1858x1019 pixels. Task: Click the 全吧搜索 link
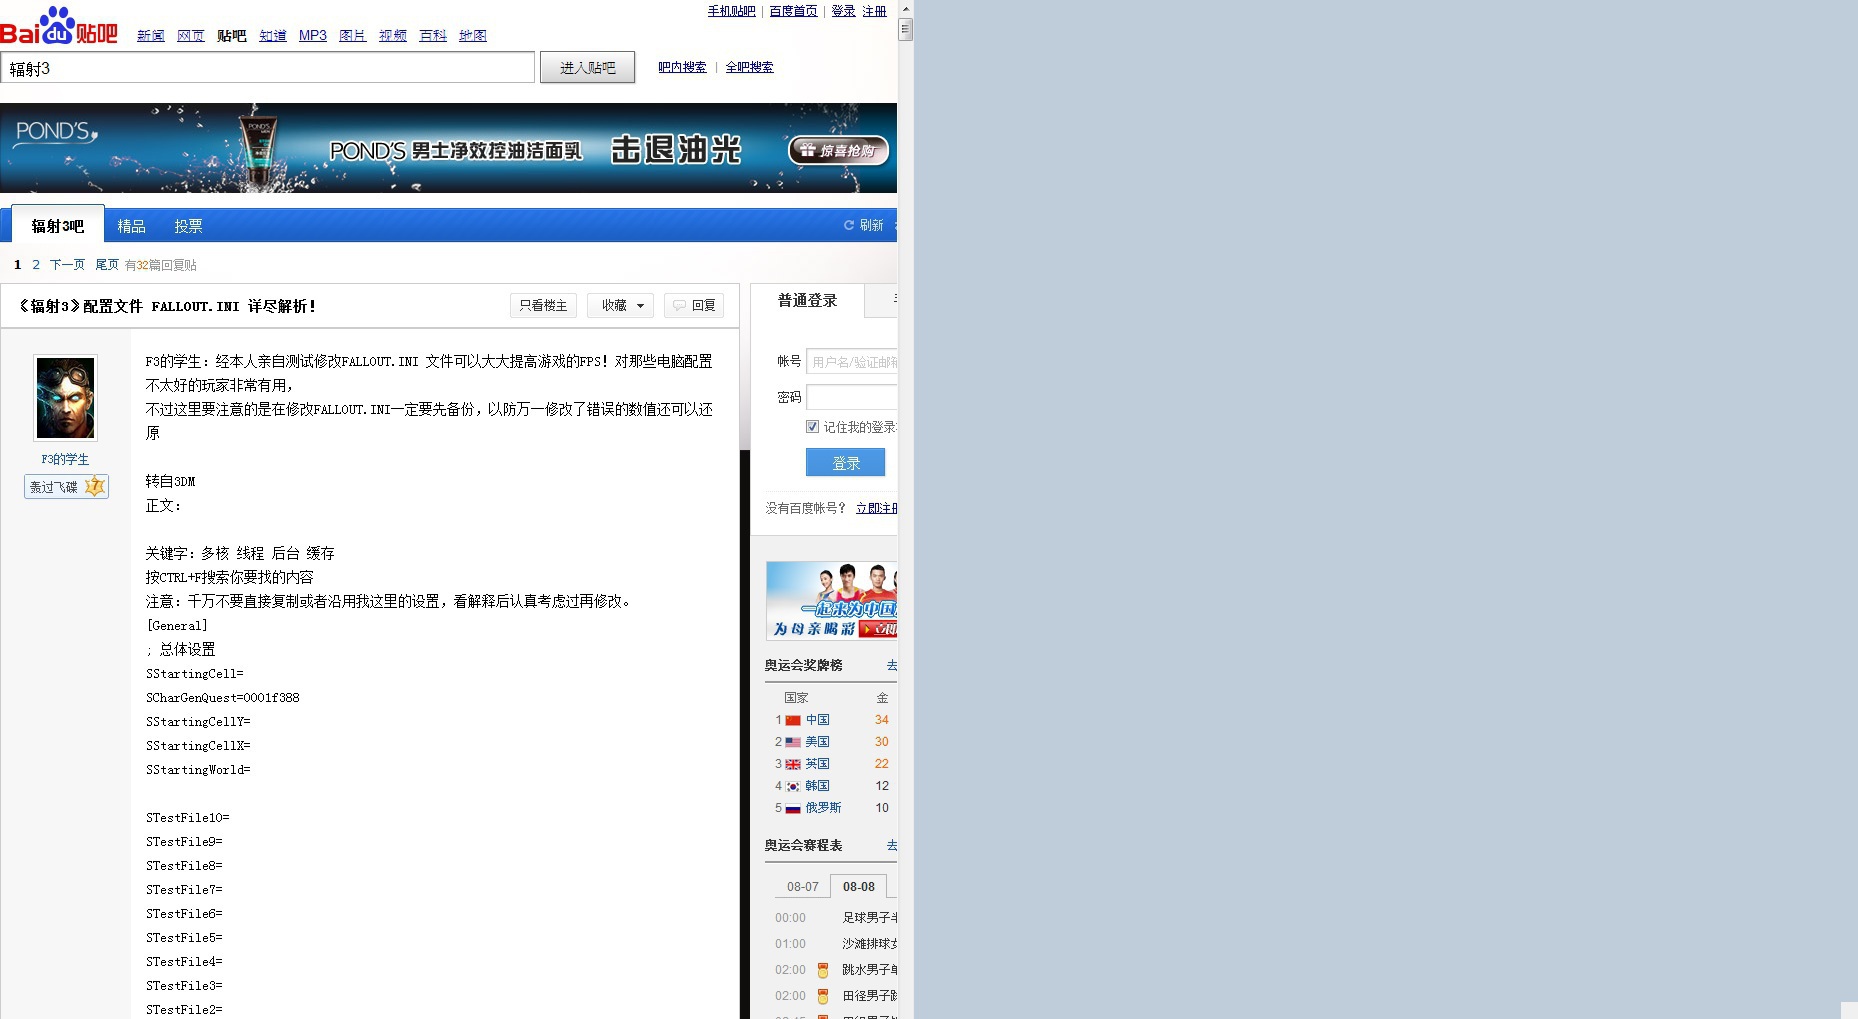pyautogui.click(x=750, y=67)
